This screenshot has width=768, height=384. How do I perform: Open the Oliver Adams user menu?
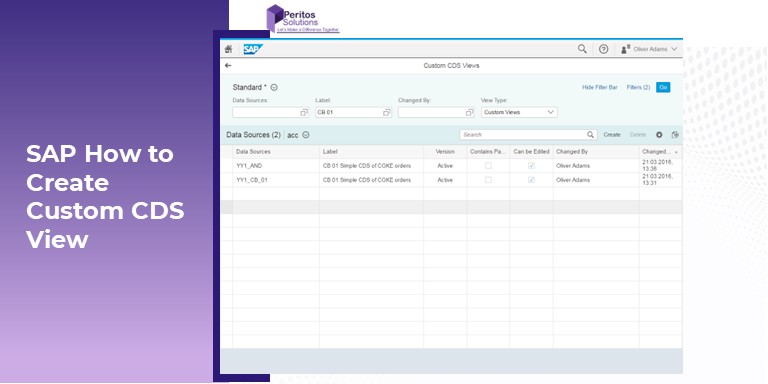coord(649,49)
